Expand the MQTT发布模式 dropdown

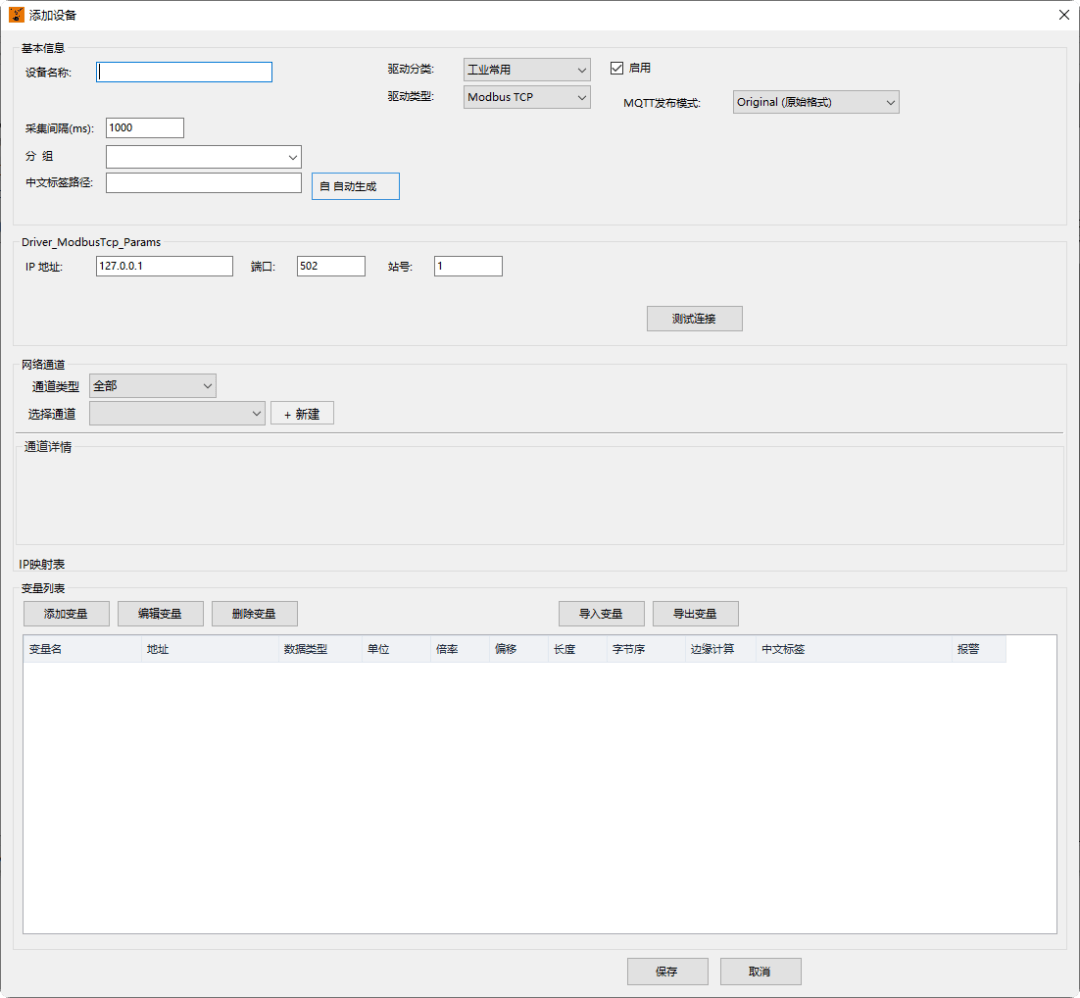click(816, 102)
